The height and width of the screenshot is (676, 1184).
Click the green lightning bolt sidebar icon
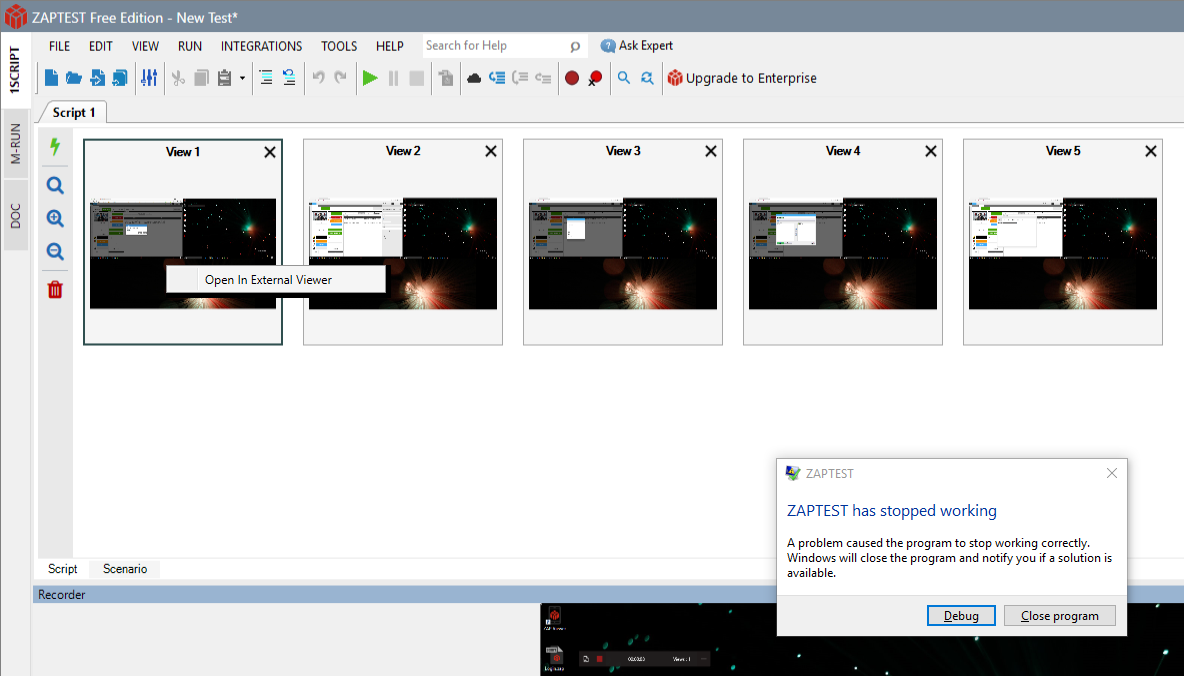click(55, 146)
